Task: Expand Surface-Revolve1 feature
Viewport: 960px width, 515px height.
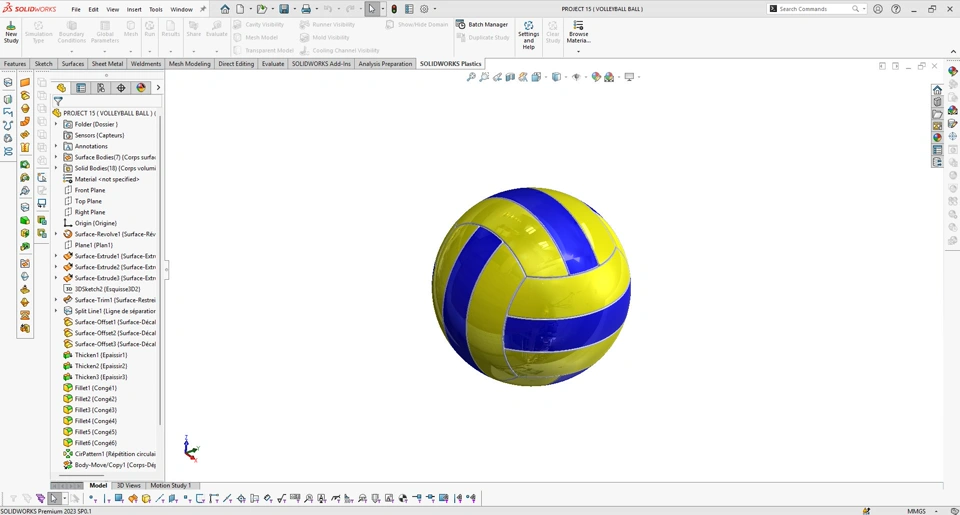Action: (56, 234)
